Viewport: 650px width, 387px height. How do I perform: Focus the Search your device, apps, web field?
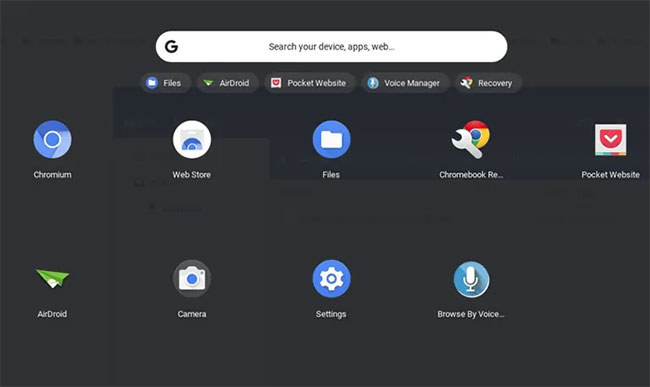[331, 46]
